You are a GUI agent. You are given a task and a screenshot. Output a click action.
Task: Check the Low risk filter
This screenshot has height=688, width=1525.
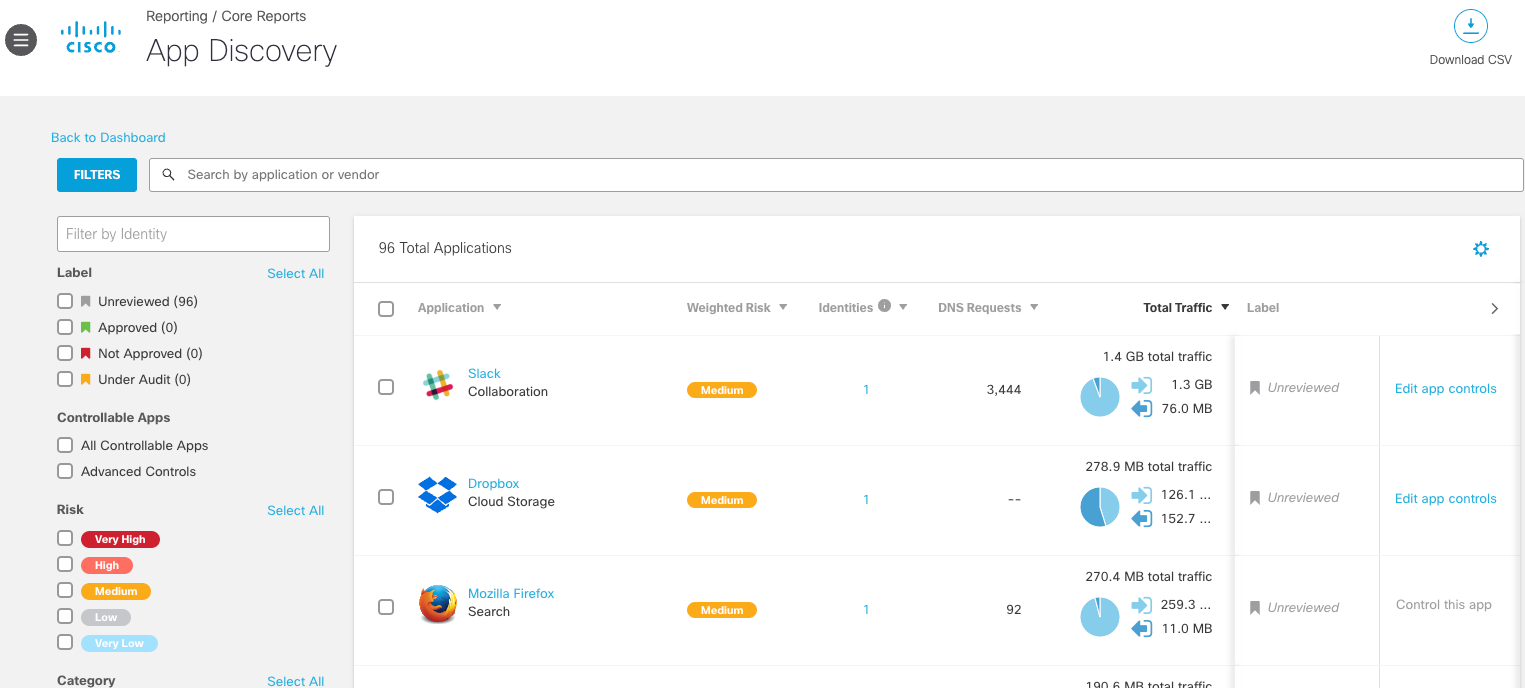pyautogui.click(x=65, y=616)
